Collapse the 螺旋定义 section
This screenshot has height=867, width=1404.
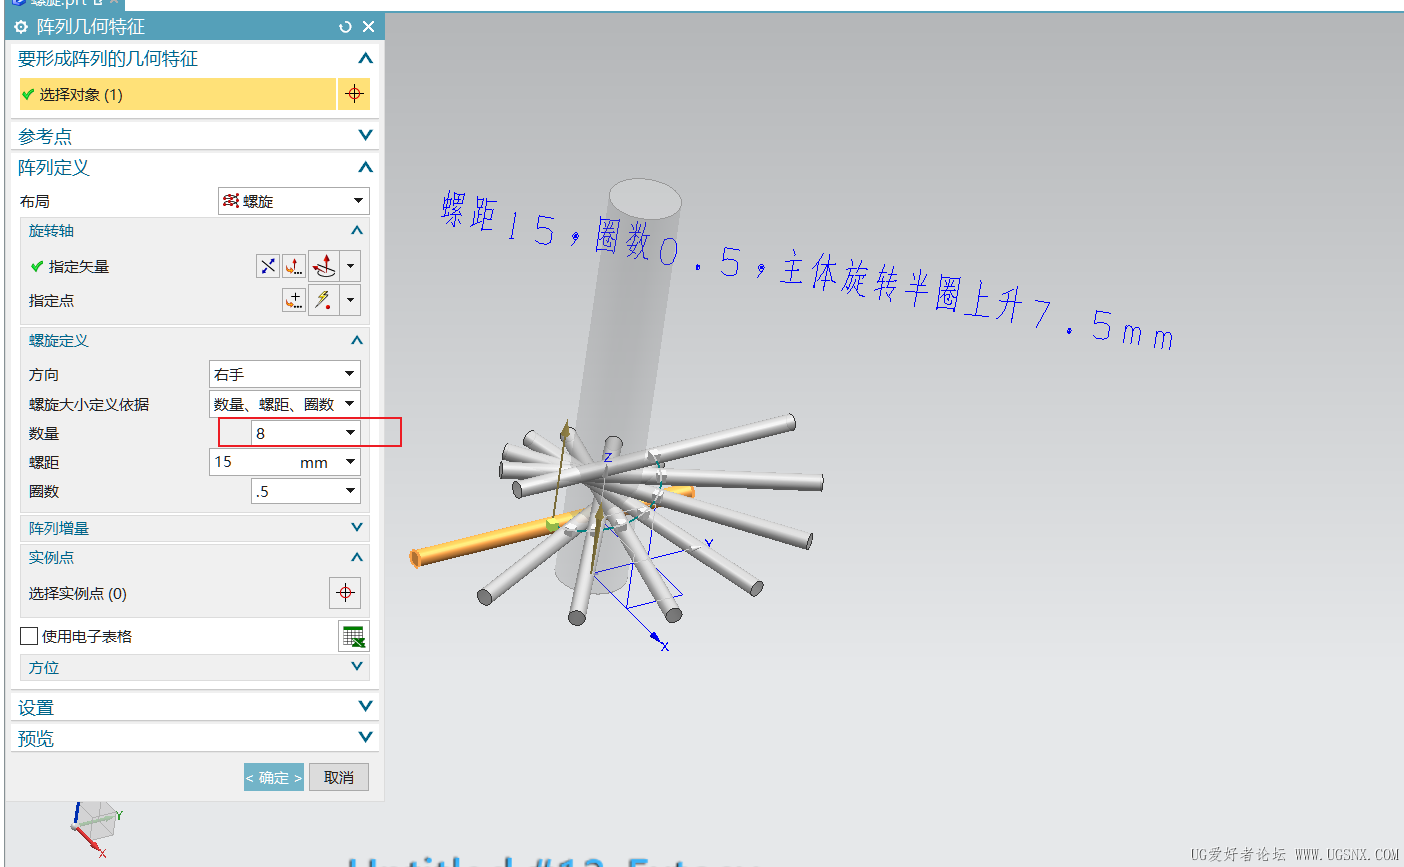[356, 340]
